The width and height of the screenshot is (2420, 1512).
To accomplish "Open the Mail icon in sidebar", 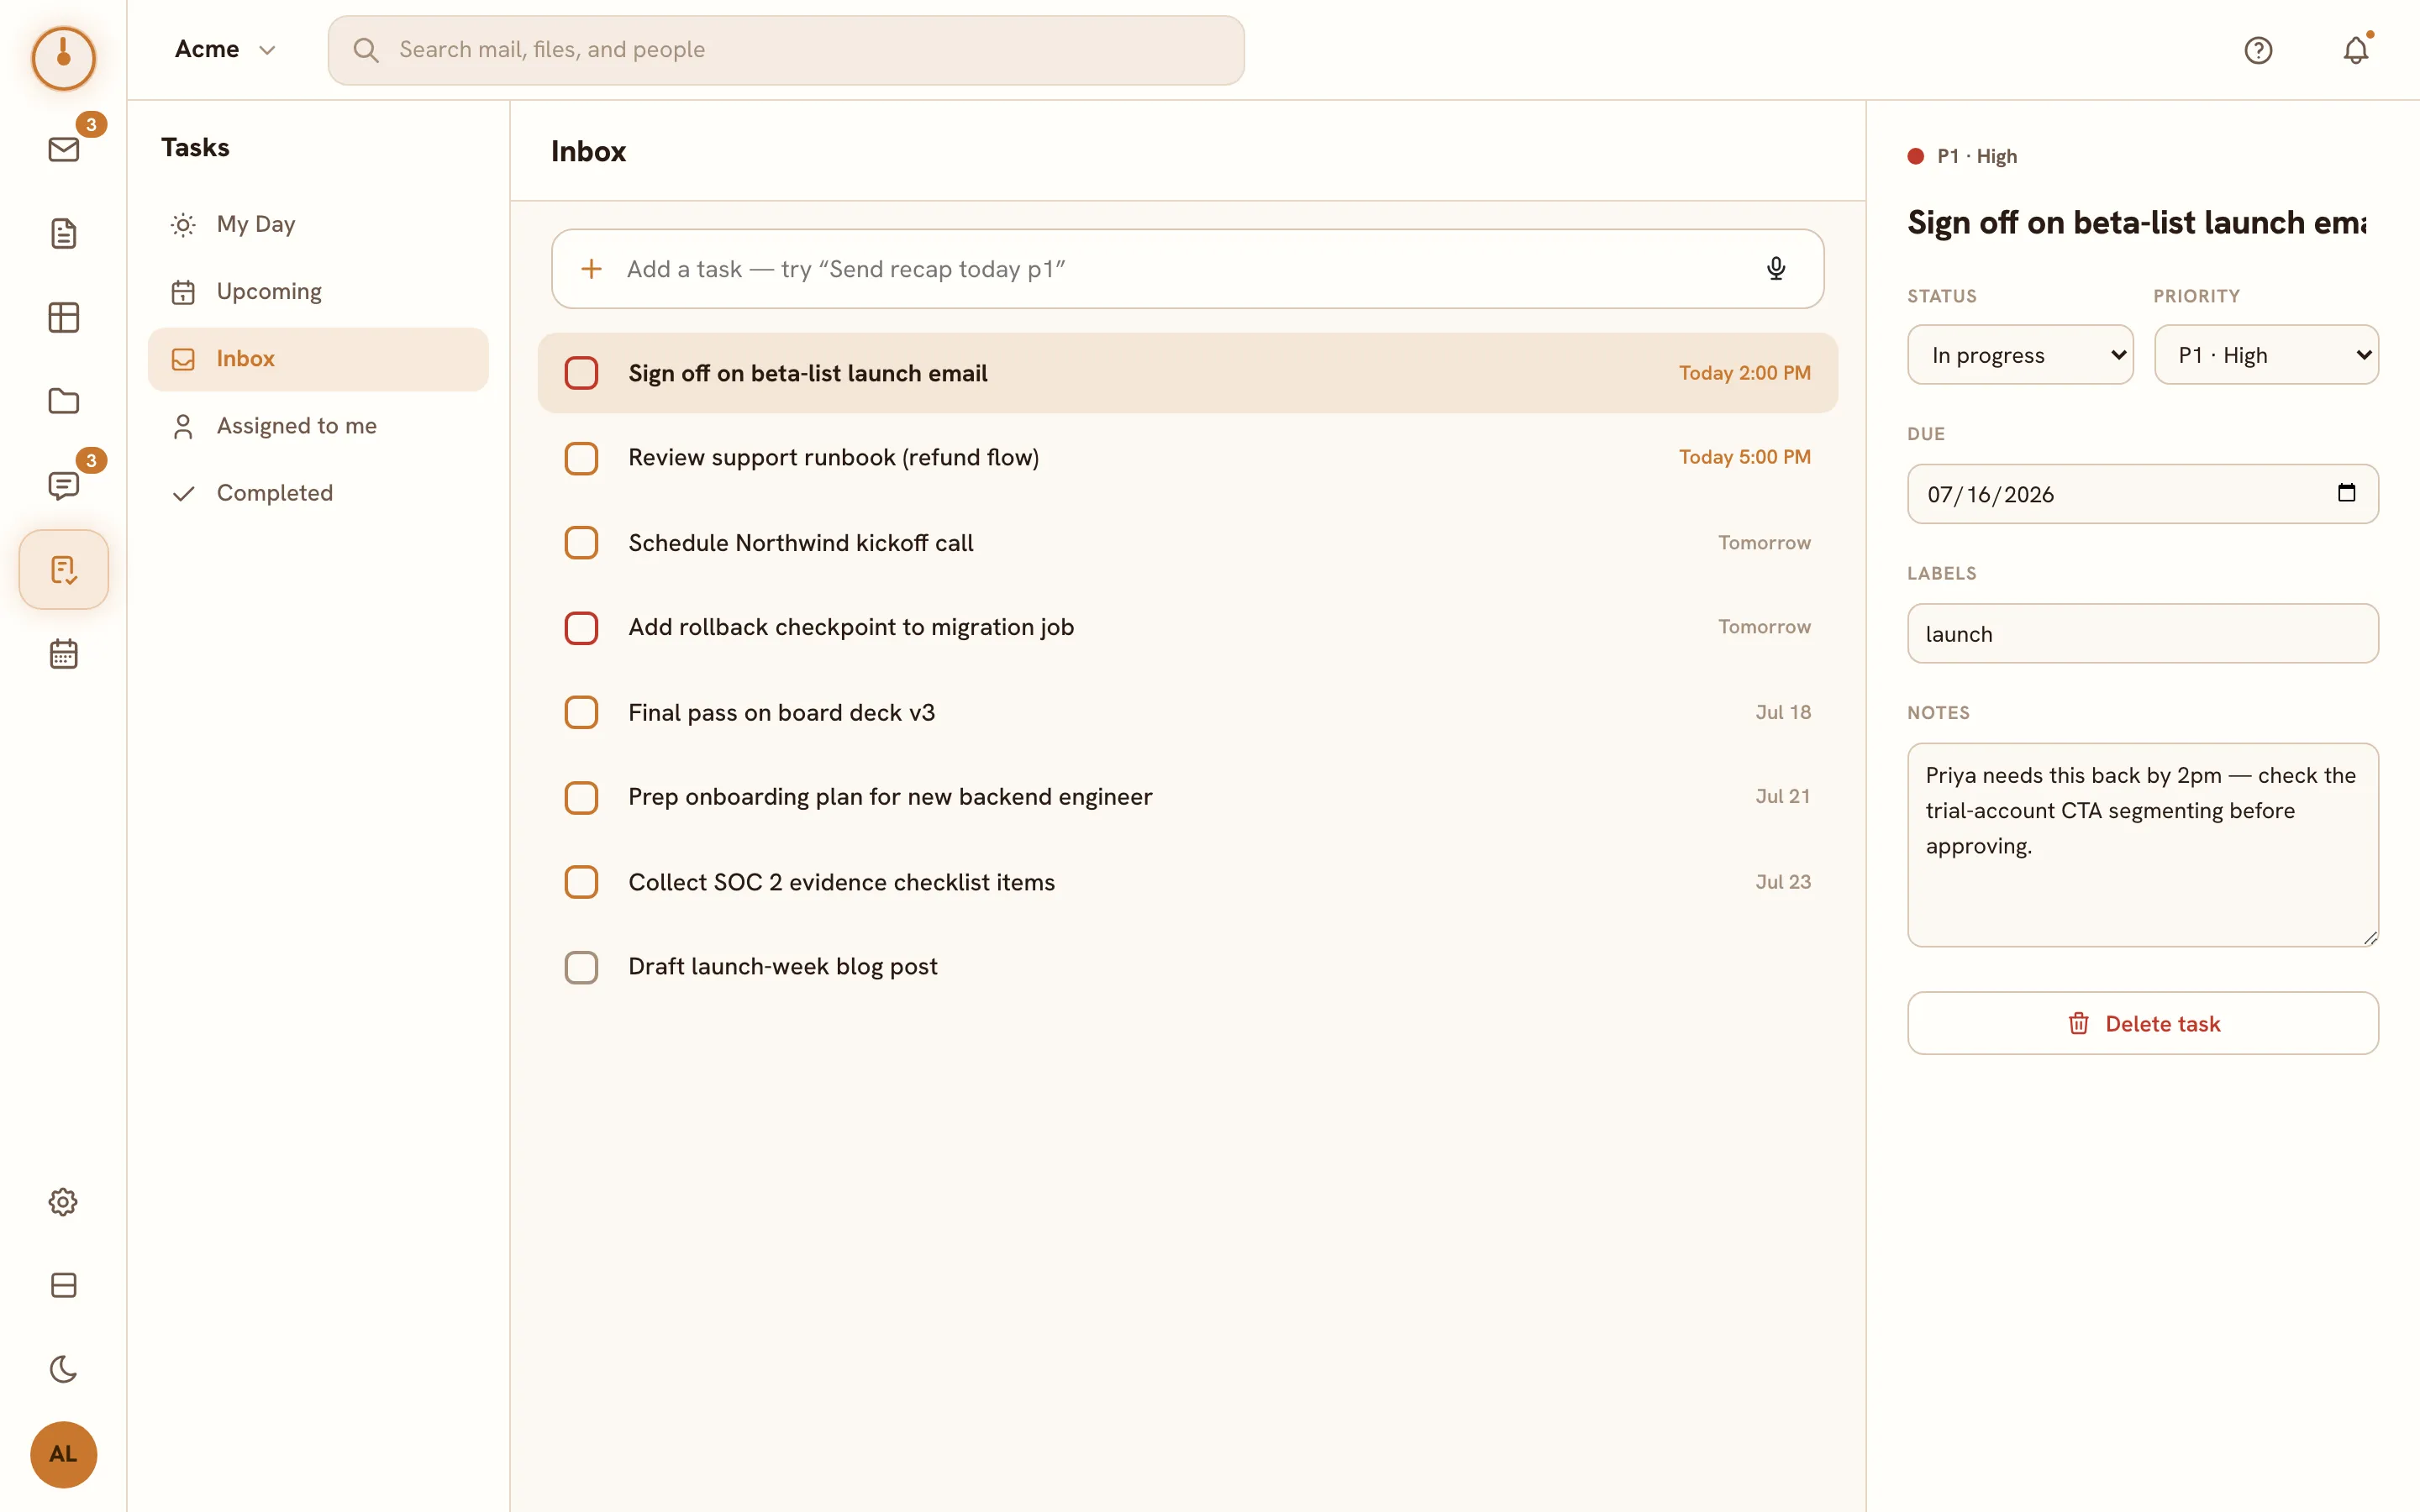I will tap(63, 150).
